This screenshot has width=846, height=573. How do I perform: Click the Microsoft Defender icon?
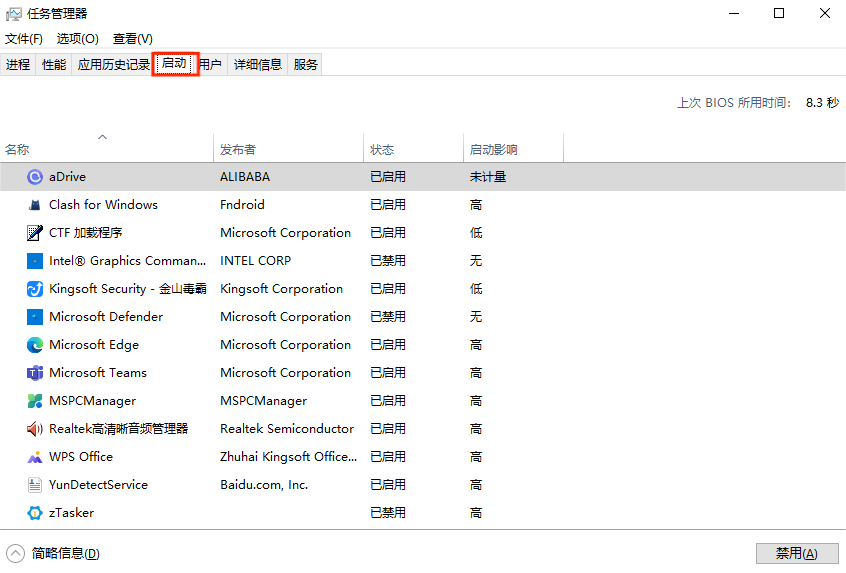[35, 317]
